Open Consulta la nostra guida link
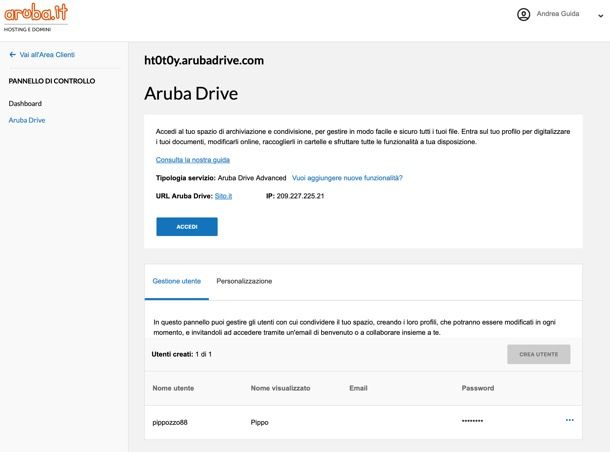The image size is (610, 452). (193, 160)
